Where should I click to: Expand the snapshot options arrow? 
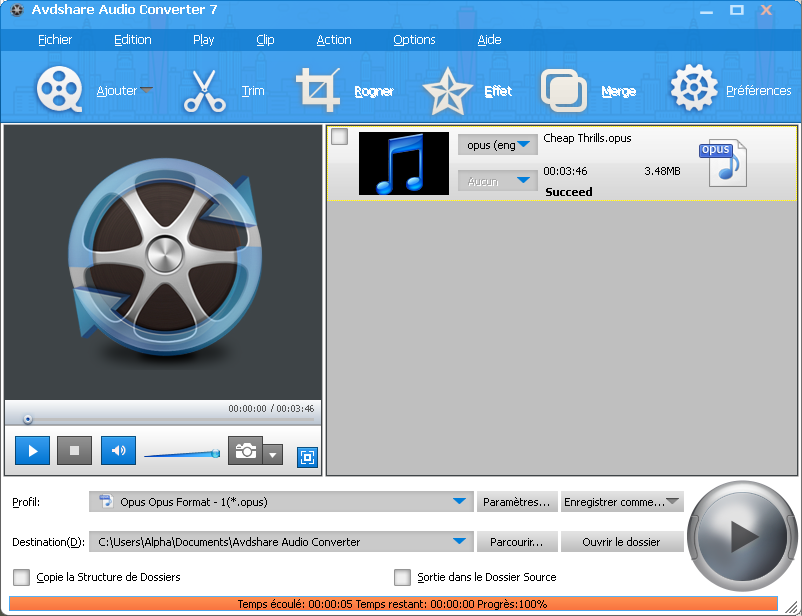tap(273, 454)
